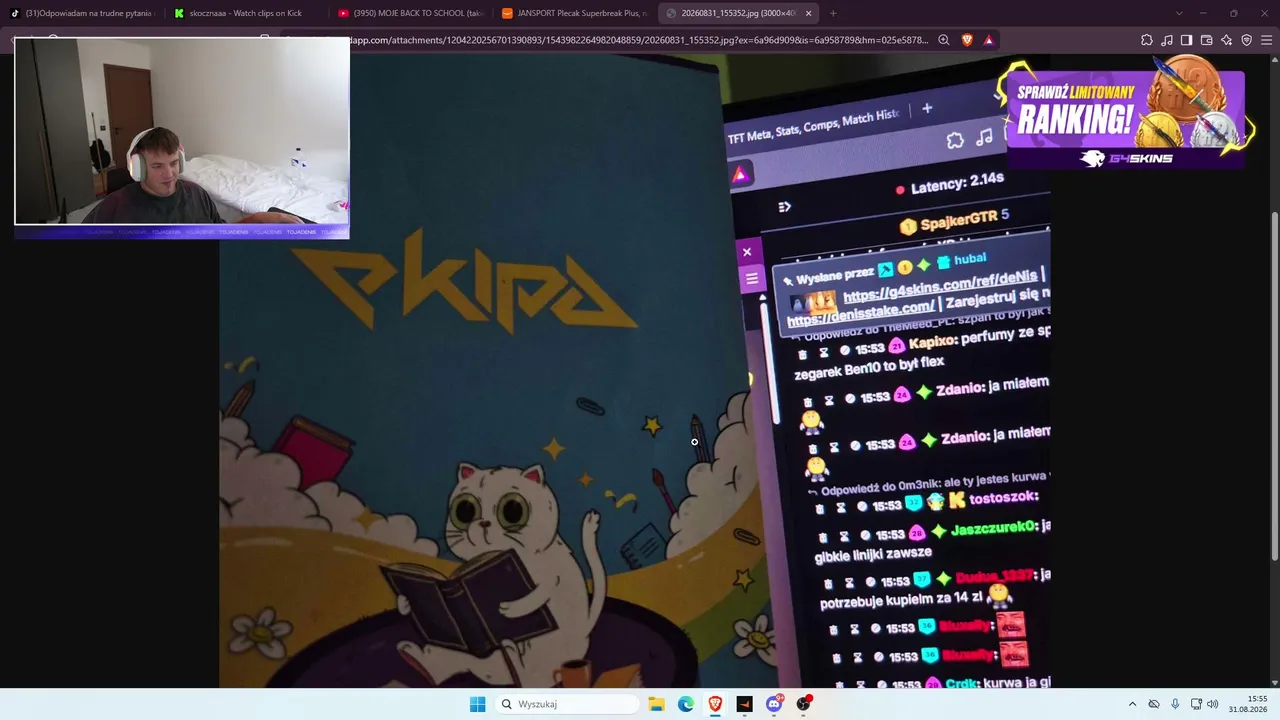
Task: Open the Brave Rewards triangle icon
Action: coord(988,40)
